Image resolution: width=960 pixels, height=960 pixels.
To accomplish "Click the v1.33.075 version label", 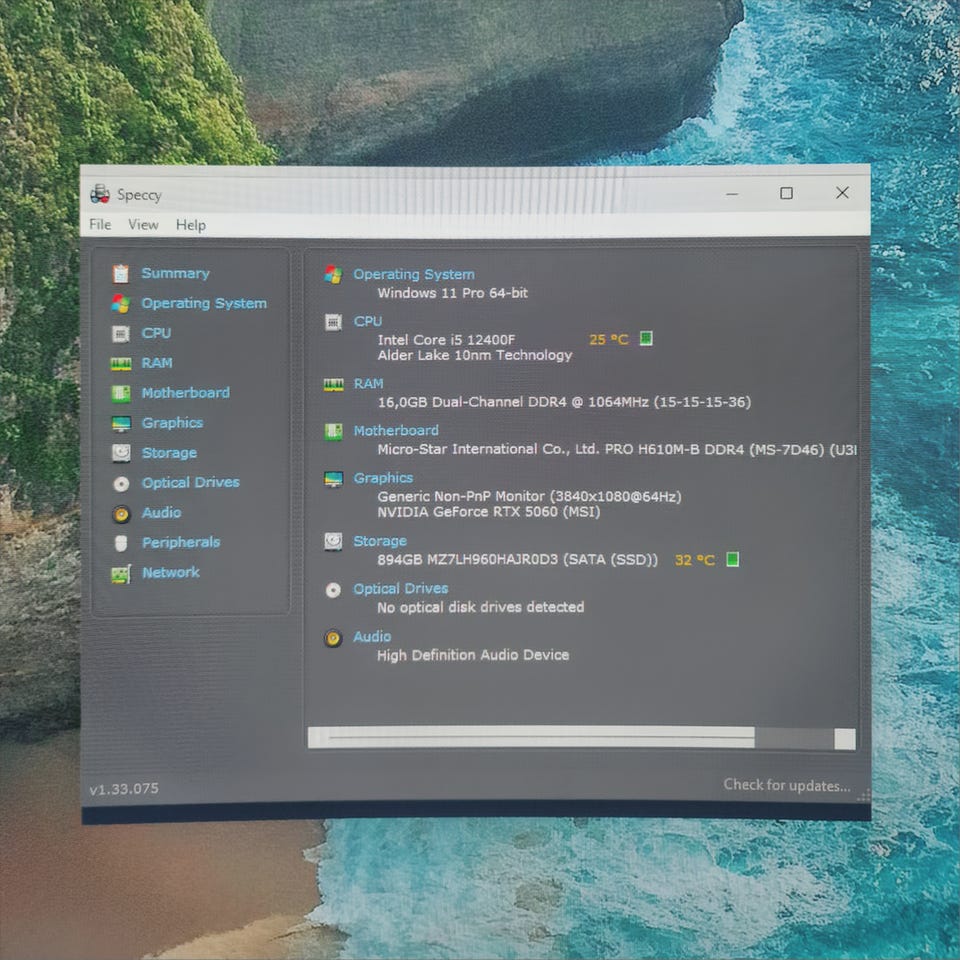I will click(x=124, y=789).
